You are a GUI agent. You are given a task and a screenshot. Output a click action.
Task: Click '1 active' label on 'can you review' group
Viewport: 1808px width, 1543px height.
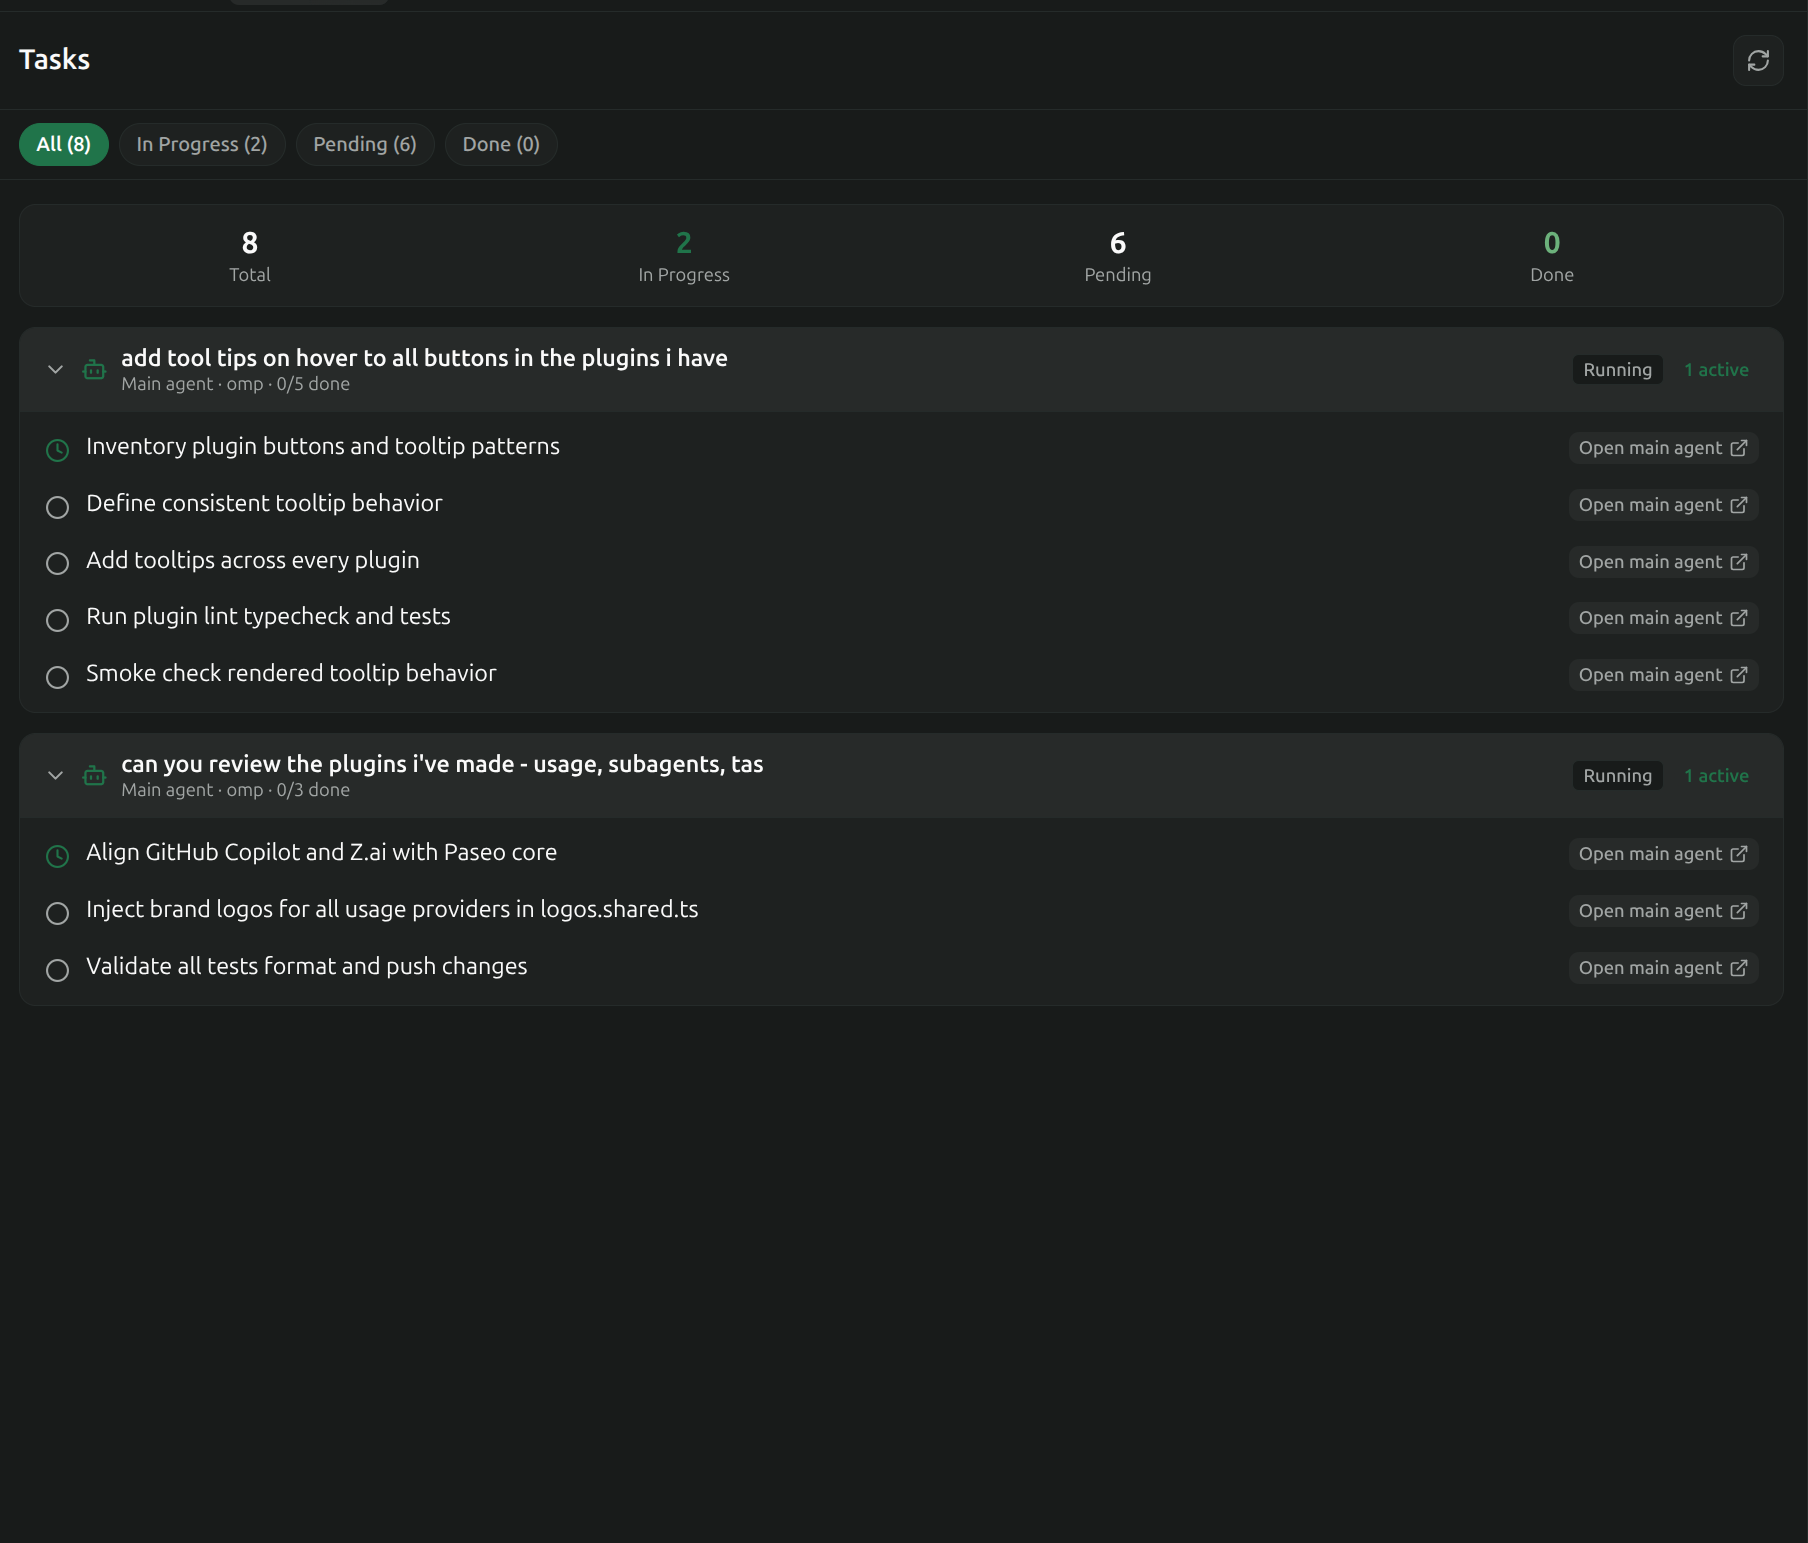coord(1716,776)
